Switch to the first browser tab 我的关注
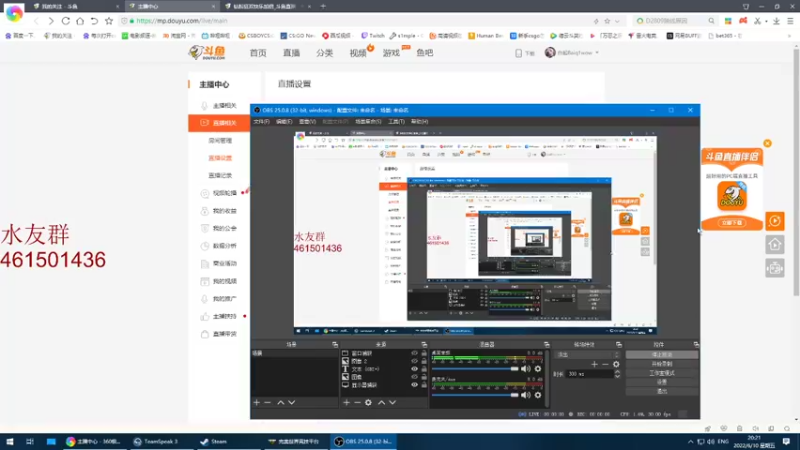The height and width of the screenshot is (450, 800). pyautogui.click(x=74, y=6)
